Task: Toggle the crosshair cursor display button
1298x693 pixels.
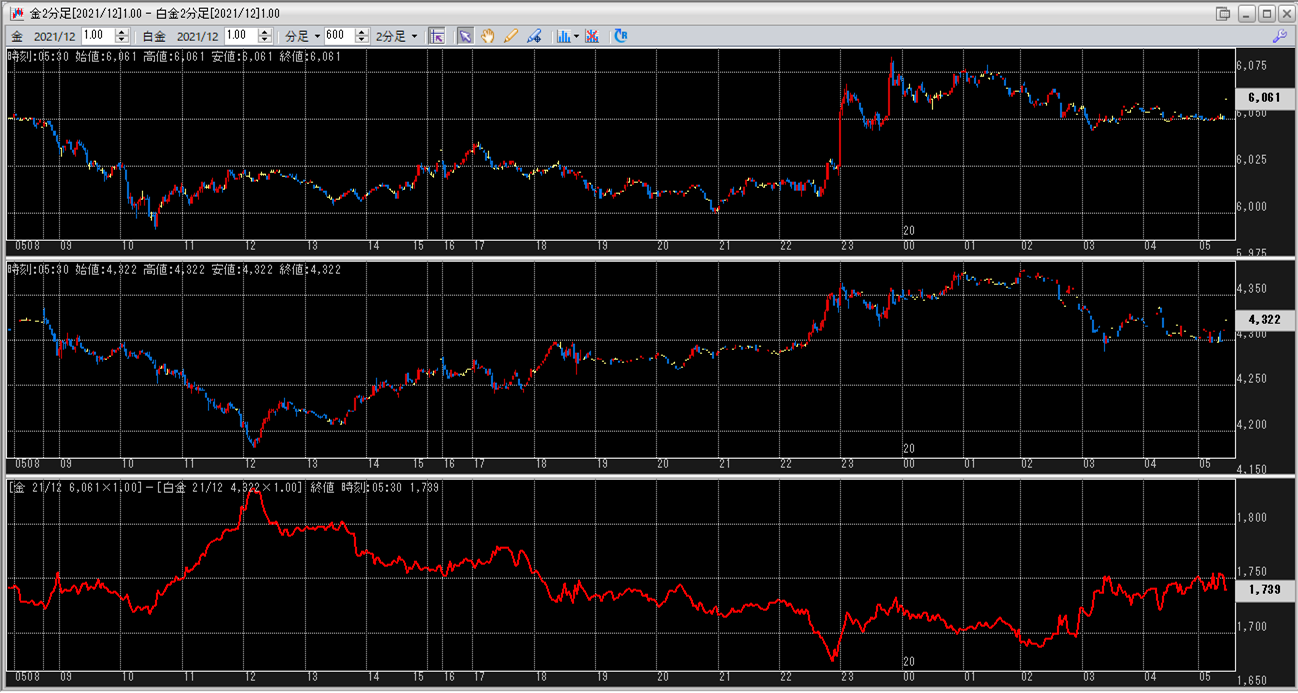Action: (436, 36)
